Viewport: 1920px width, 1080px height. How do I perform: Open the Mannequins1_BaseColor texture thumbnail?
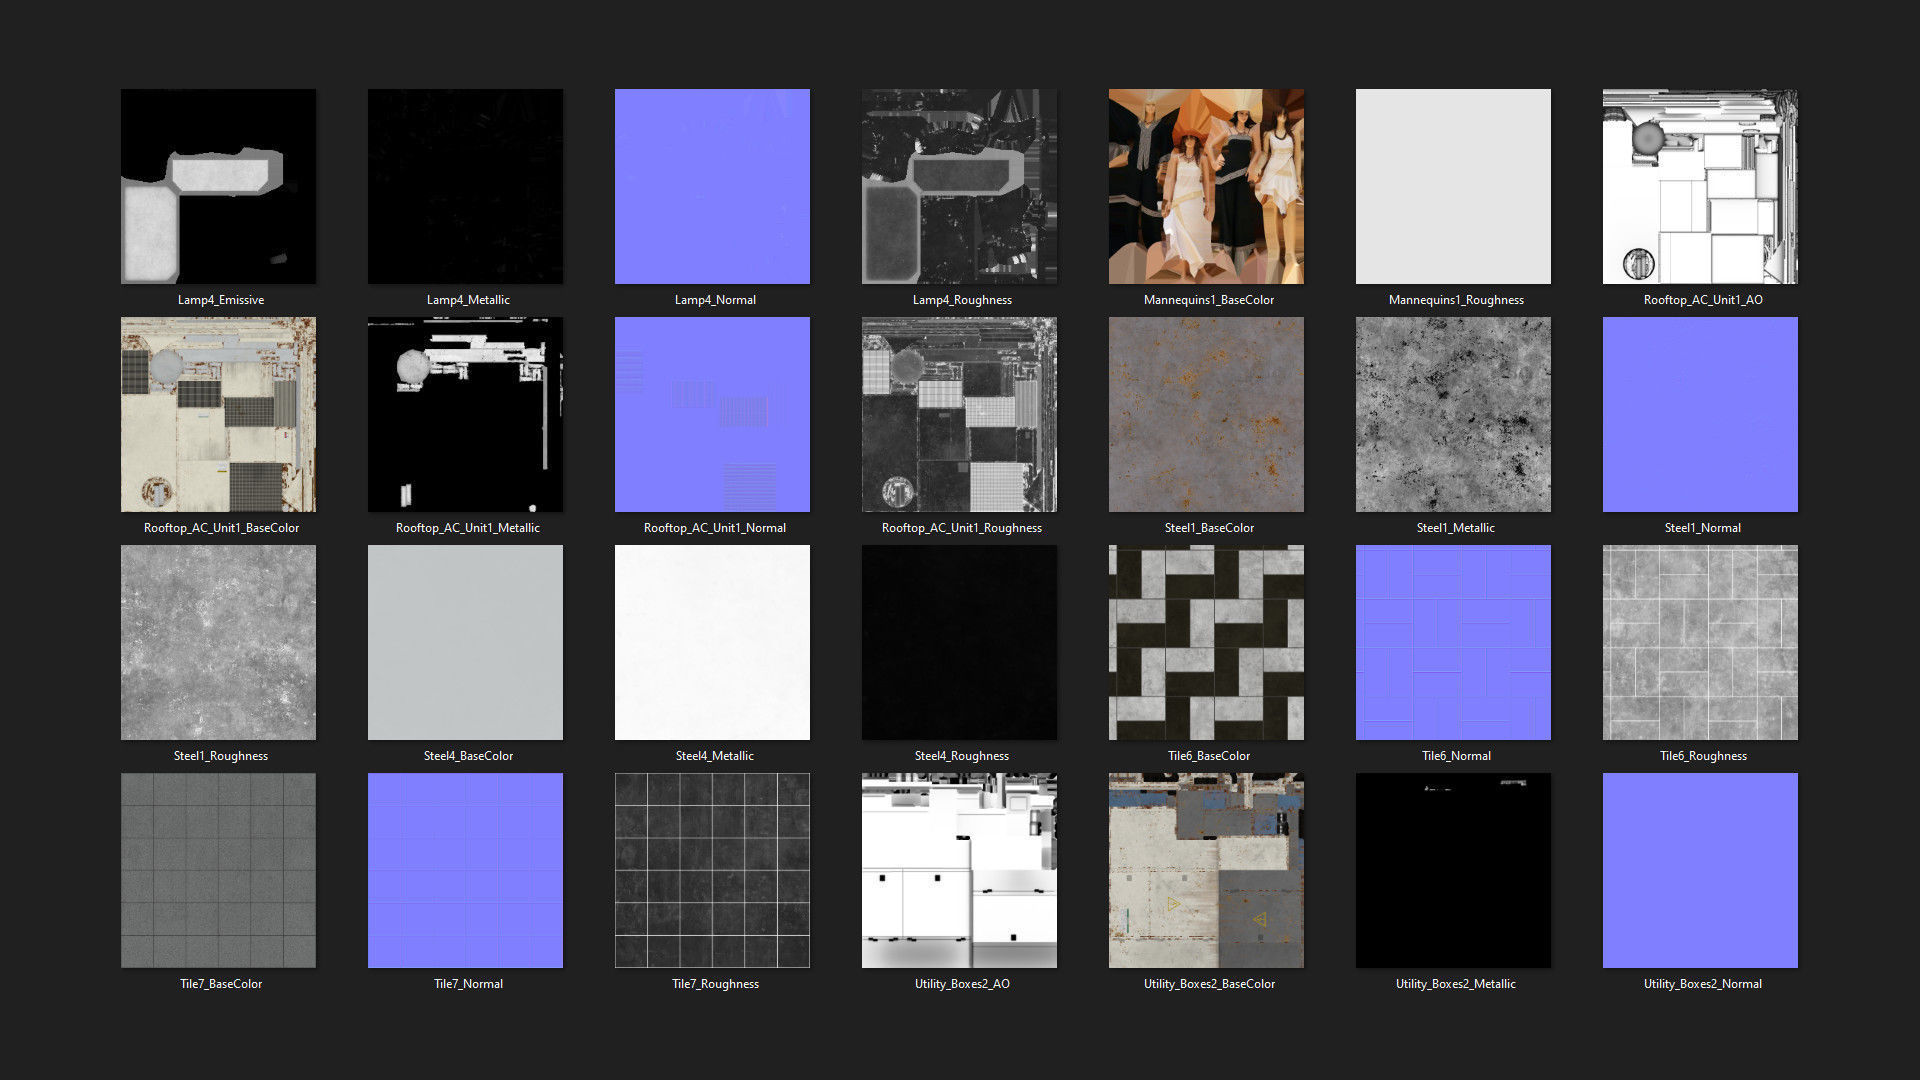[x=1206, y=186]
